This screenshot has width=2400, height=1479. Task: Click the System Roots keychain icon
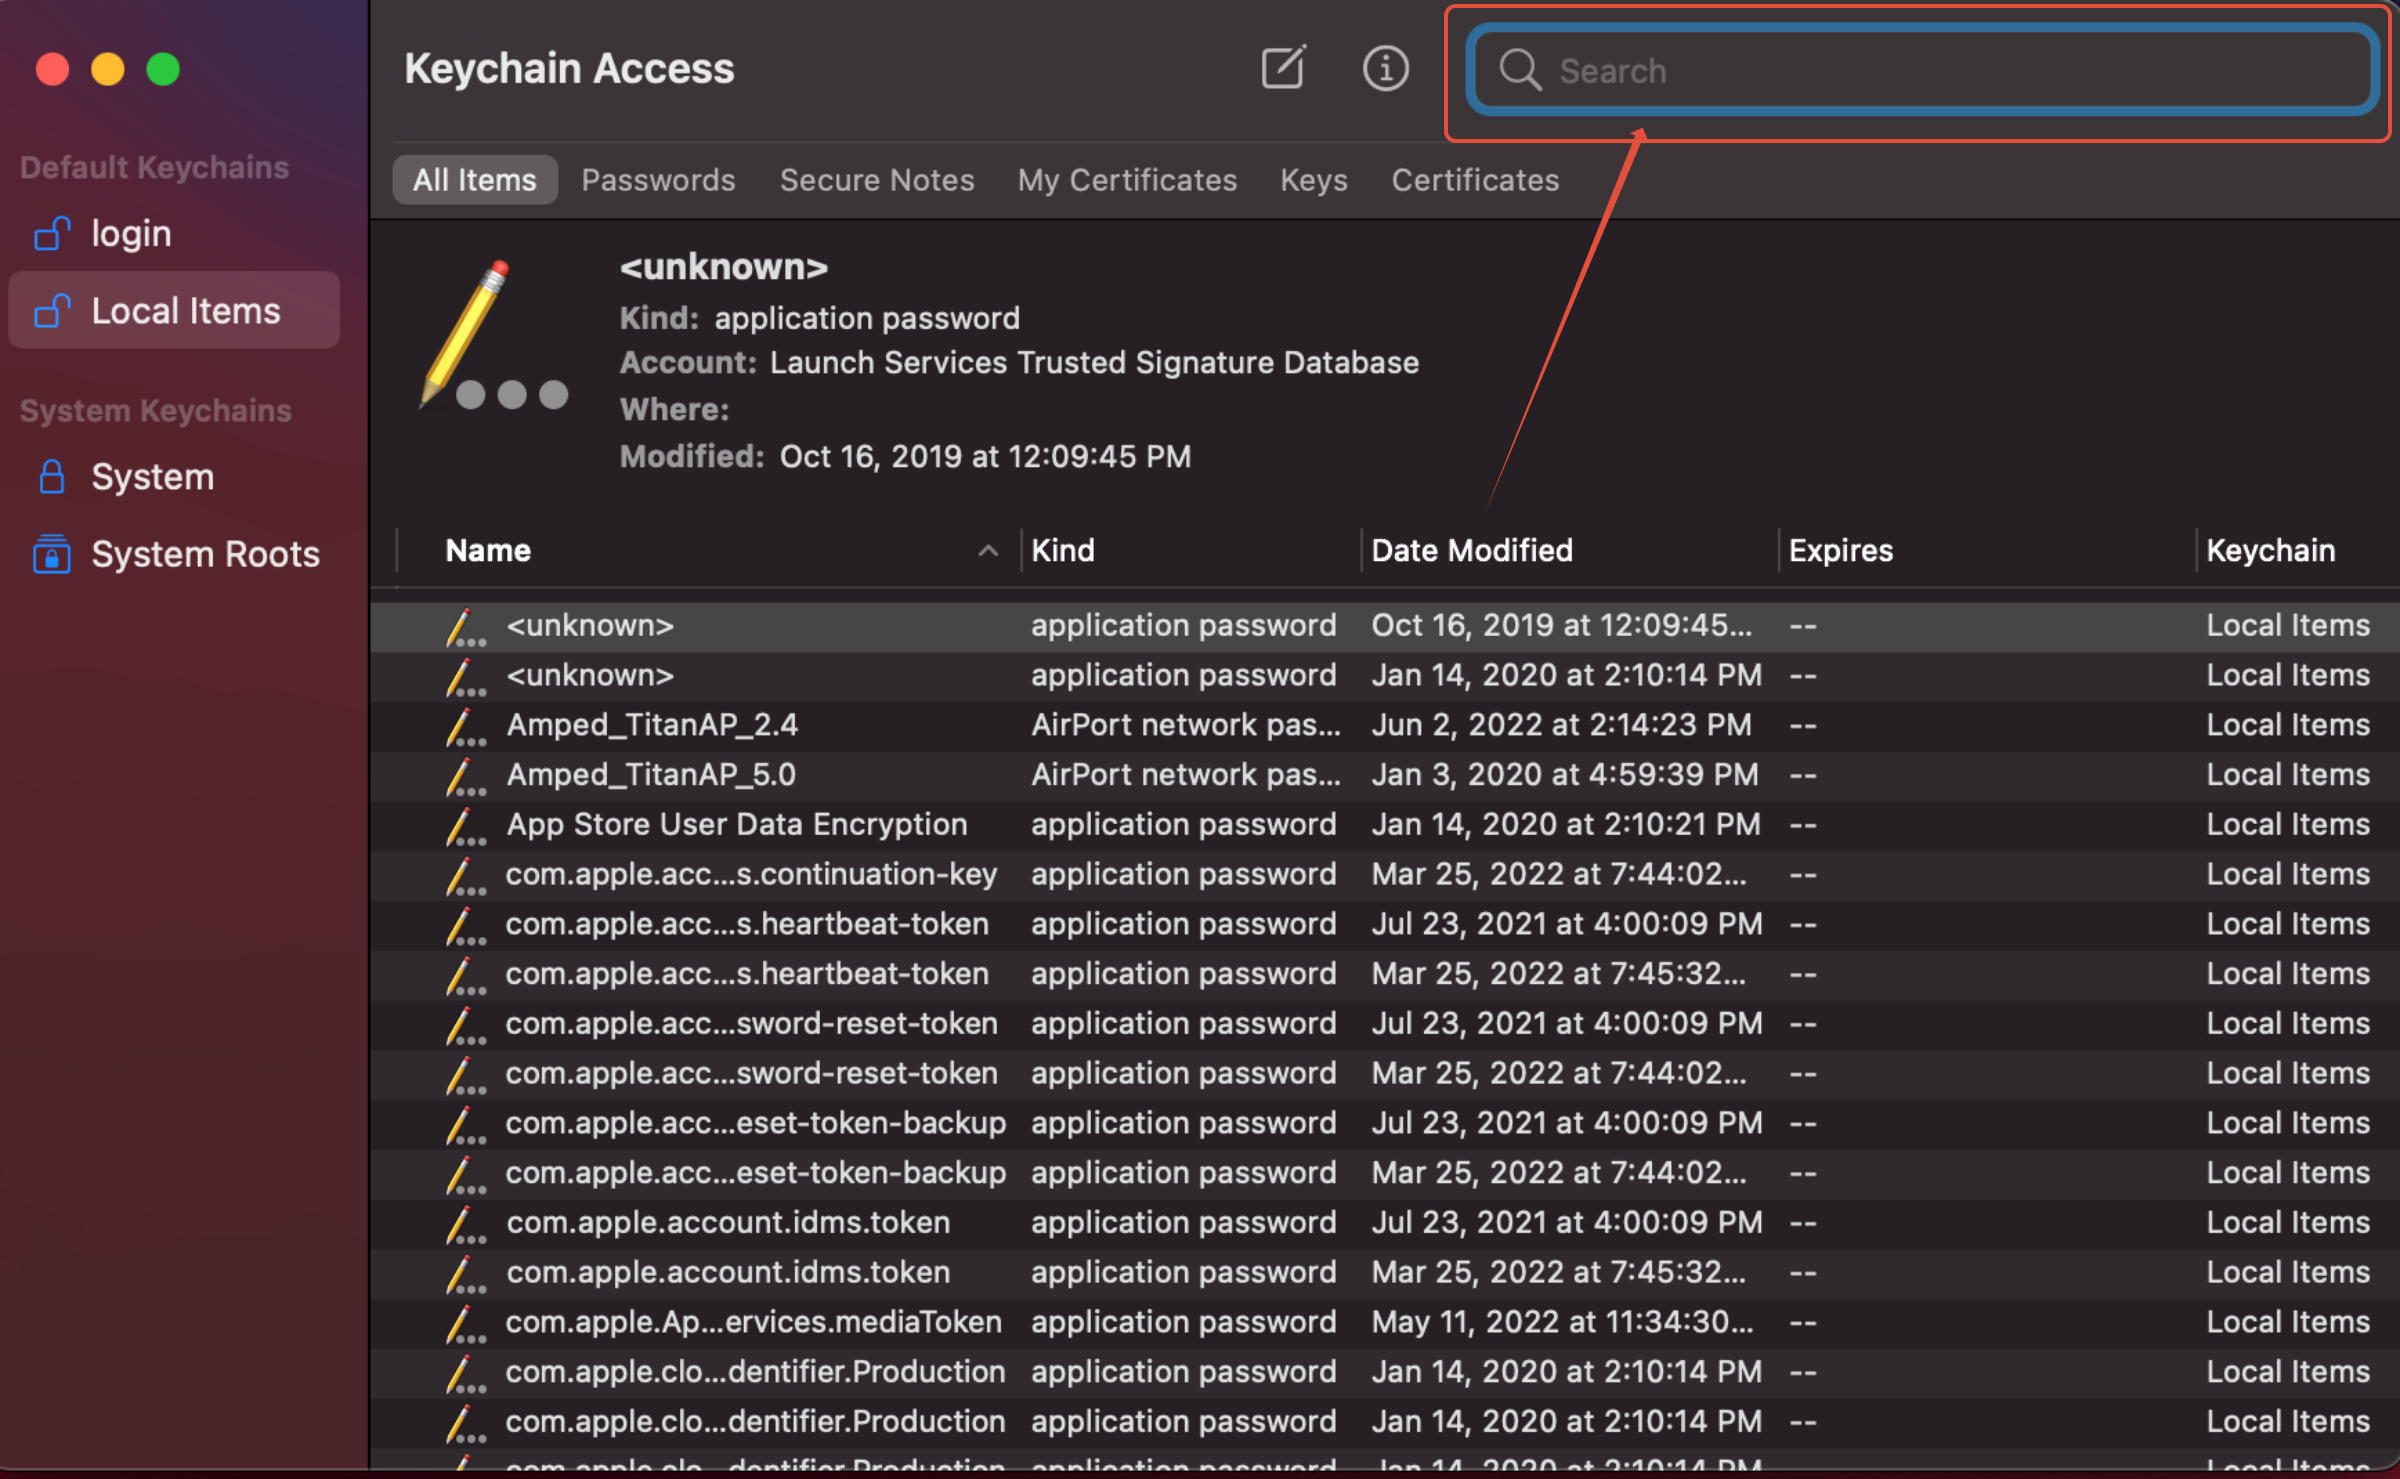coord(52,554)
